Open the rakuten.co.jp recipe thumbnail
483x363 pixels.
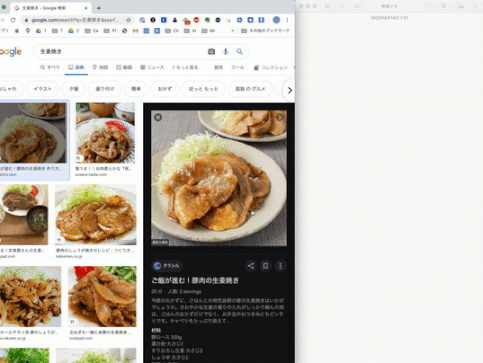[31, 296]
